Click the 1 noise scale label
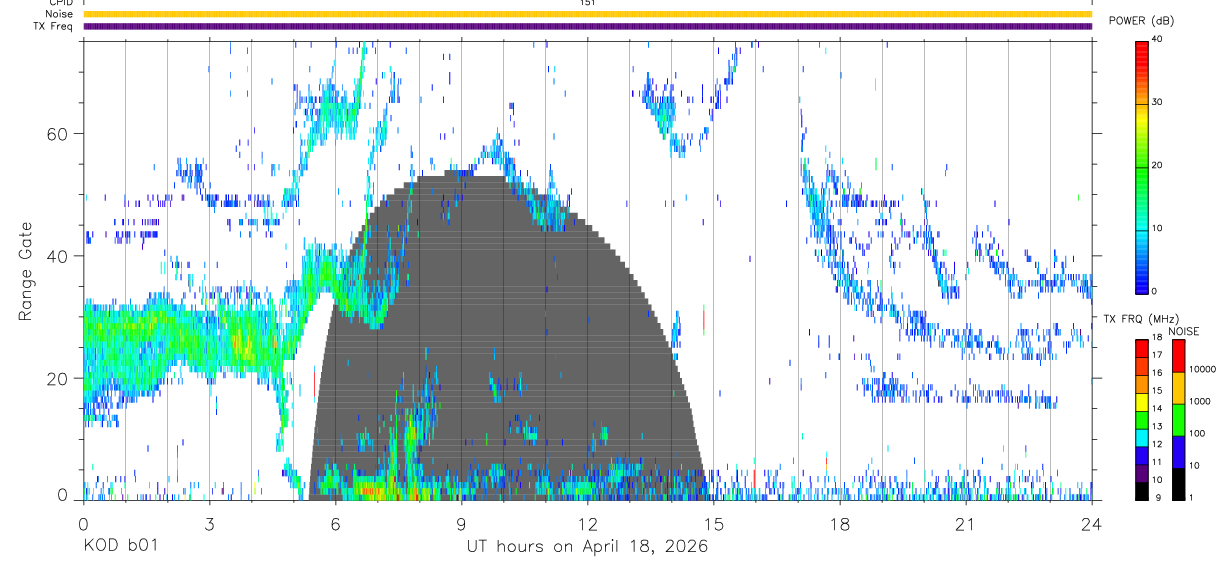The height and width of the screenshot is (567, 1228). click(1190, 499)
